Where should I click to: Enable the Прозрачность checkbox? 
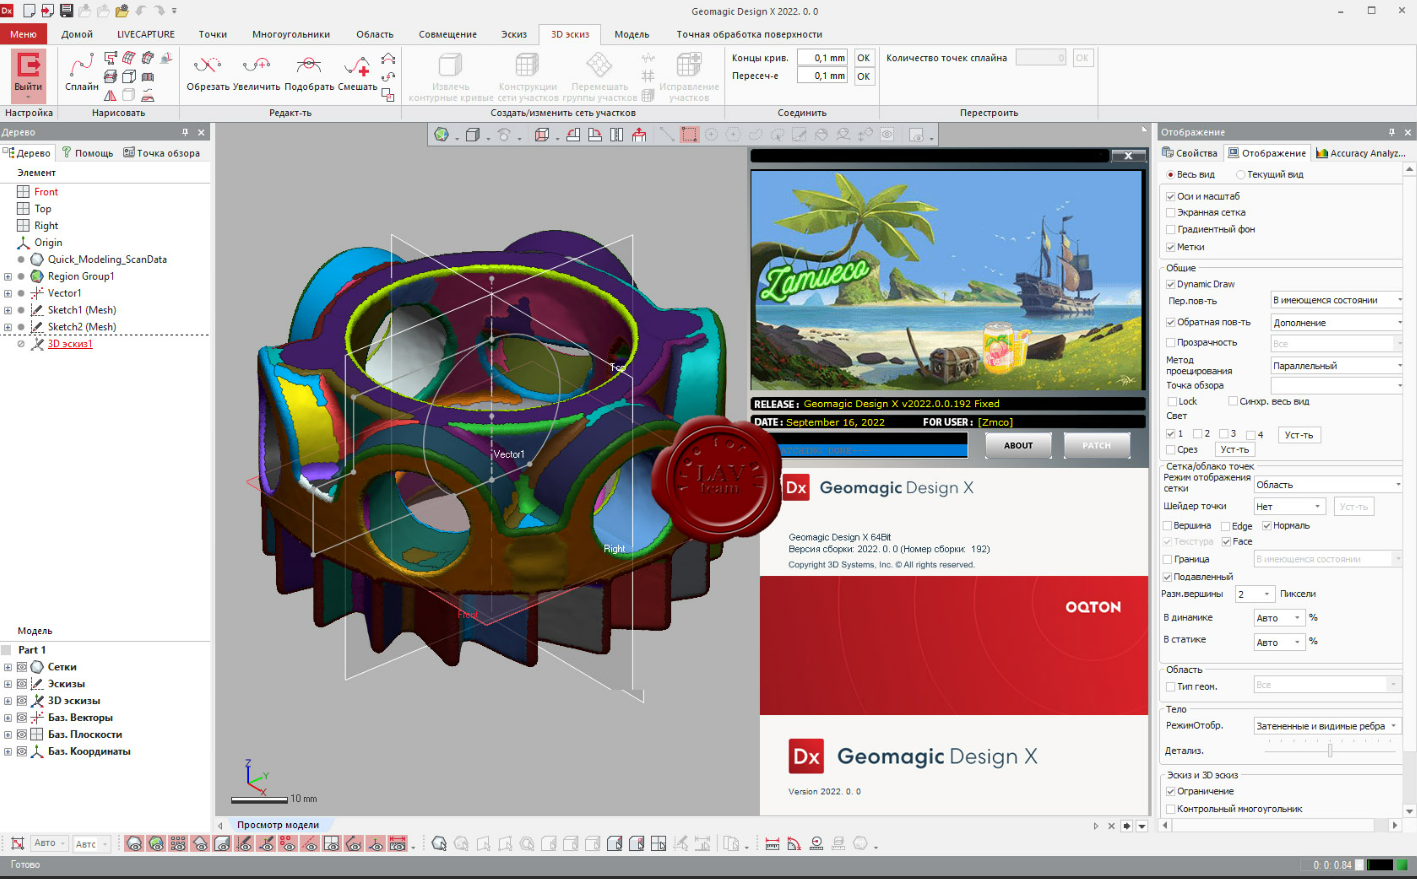point(1171,342)
